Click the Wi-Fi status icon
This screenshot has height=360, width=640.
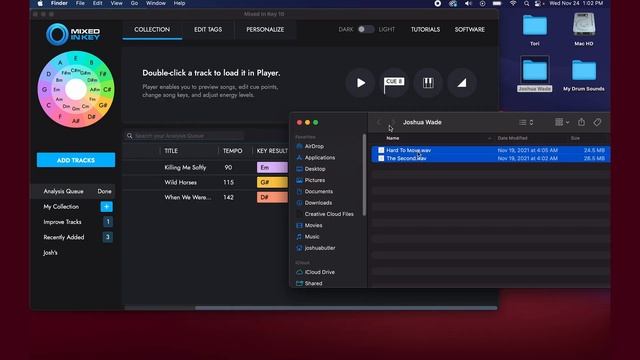[x=513, y=3]
